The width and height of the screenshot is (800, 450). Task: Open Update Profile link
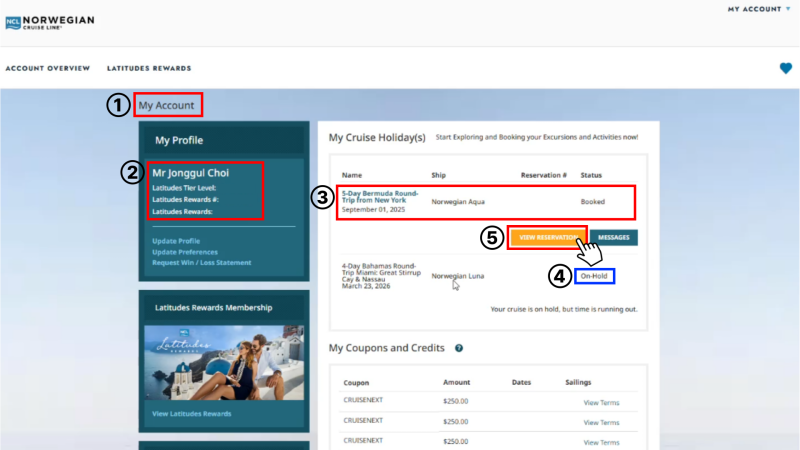pyautogui.click(x=176, y=241)
